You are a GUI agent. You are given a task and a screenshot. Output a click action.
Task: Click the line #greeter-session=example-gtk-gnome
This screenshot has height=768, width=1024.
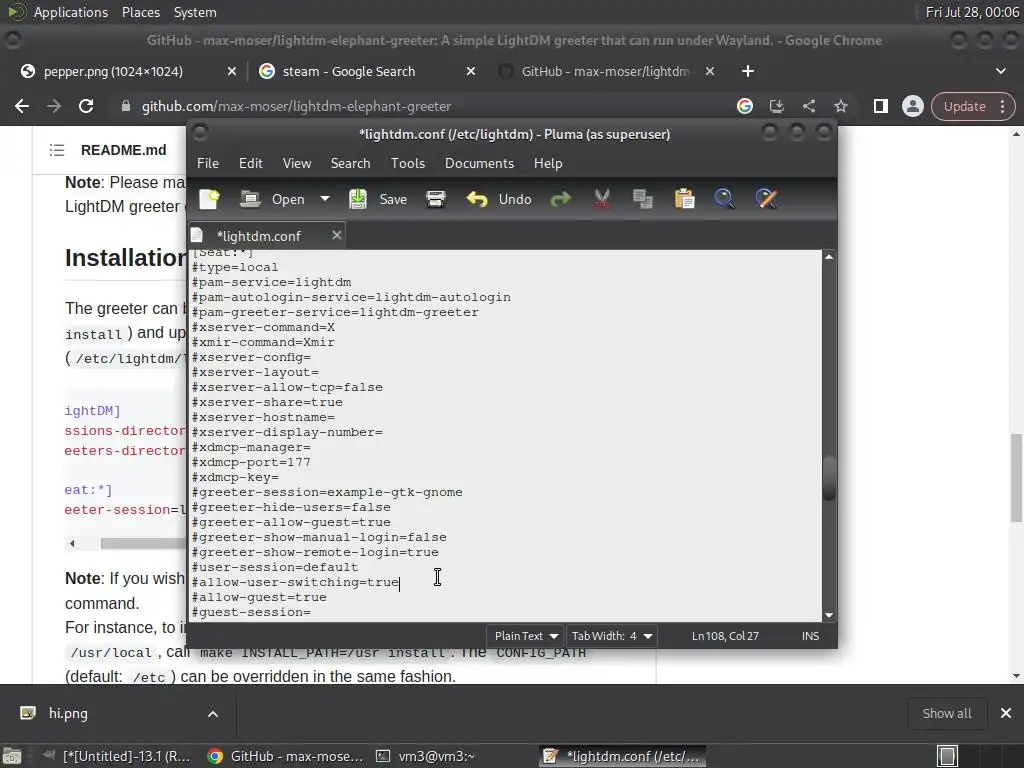point(327,492)
